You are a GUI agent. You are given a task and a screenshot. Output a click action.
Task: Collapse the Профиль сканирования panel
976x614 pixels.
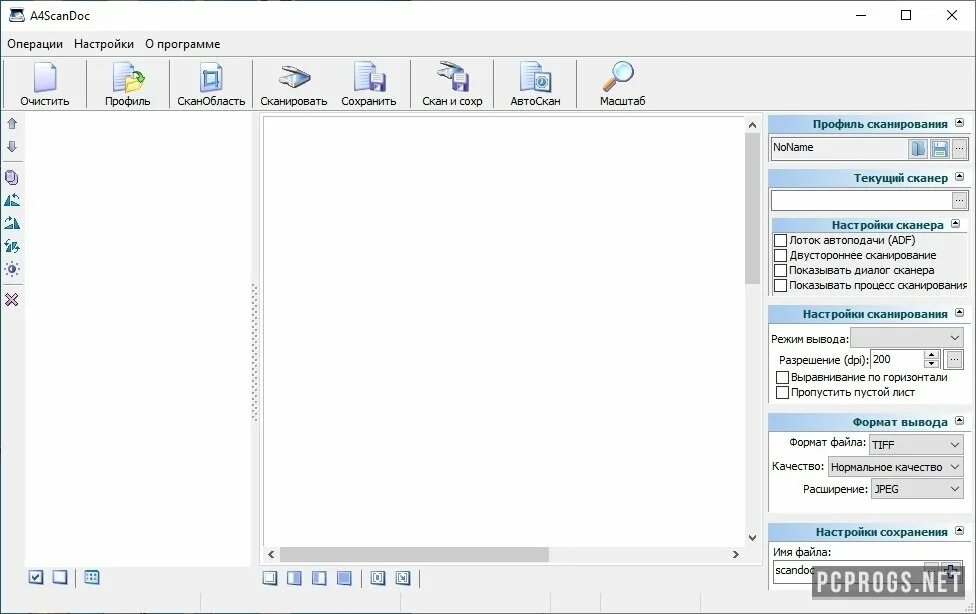click(x=960, y=123)
